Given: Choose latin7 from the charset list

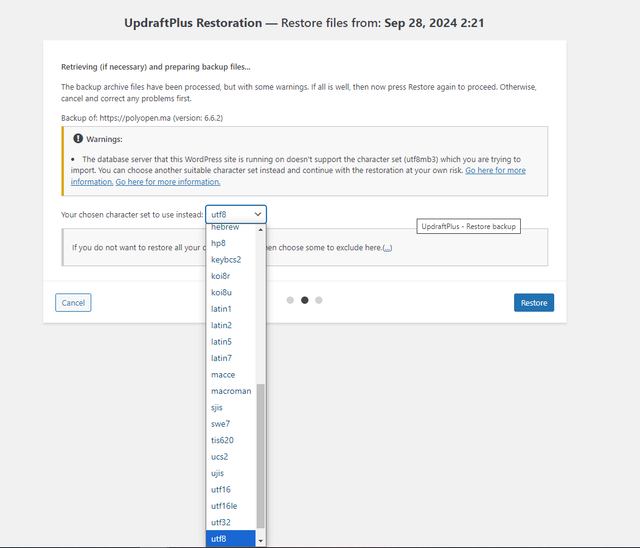Looking at the screenshot, I should point(231,358).
